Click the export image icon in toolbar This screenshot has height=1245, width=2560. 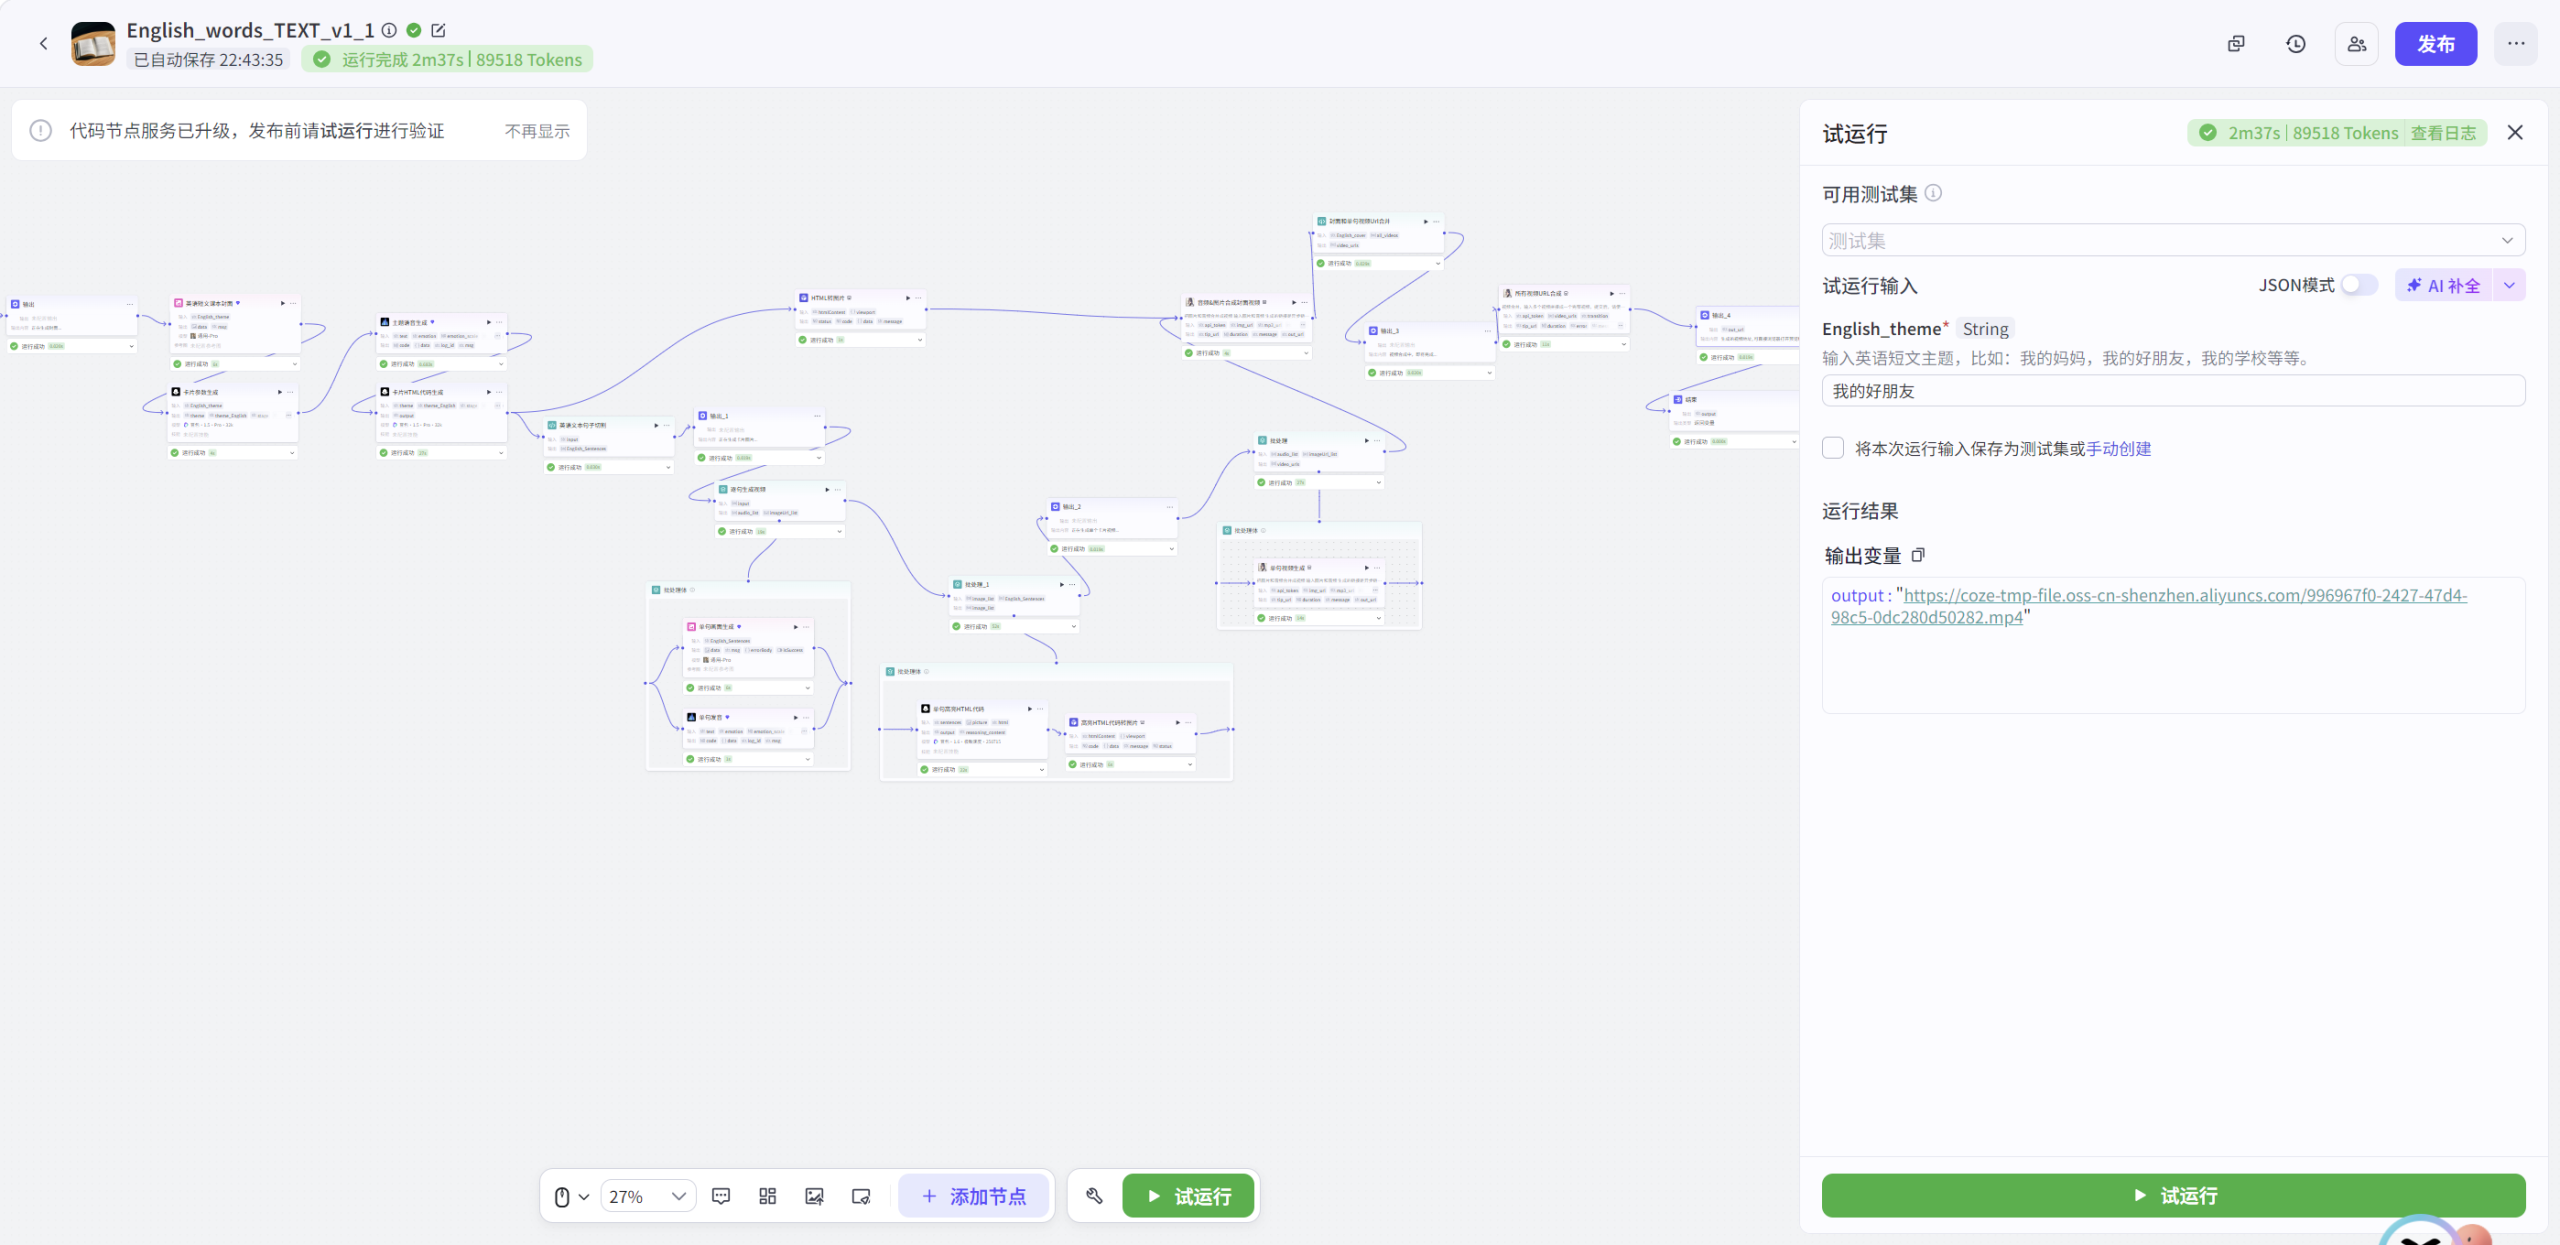click(x=814, y=1196)
